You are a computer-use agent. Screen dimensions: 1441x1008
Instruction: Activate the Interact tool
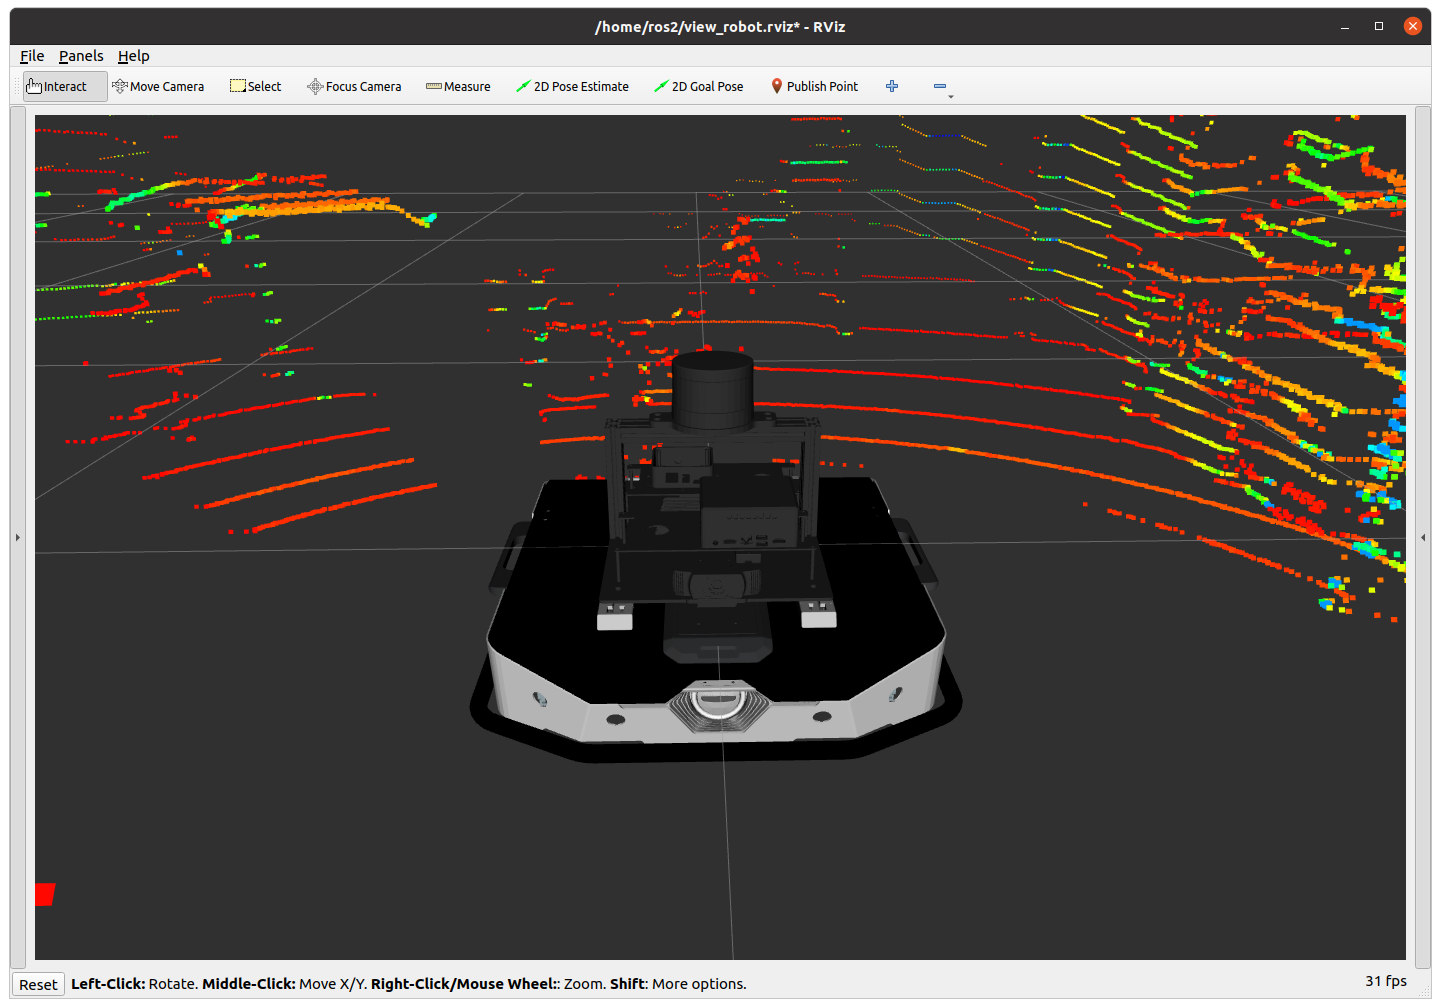click(x=57, y=87)
